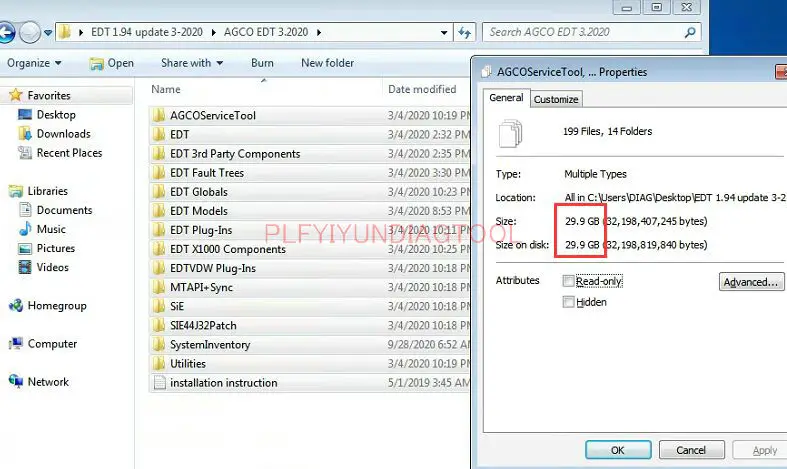The height and width of the screenshot is (469, 787).
Task: Sort by Date modified column header
Action: click(x=422, y=89)
